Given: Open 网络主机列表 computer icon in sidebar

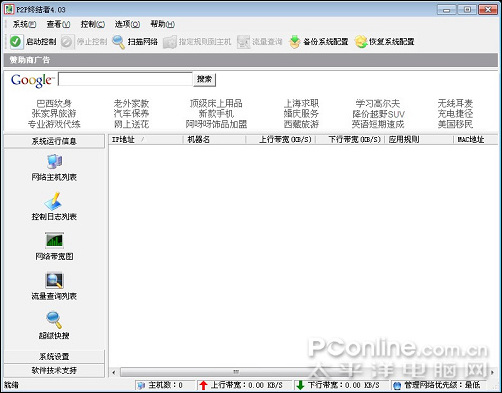Looking at the screenshot, I should (54, 162).
